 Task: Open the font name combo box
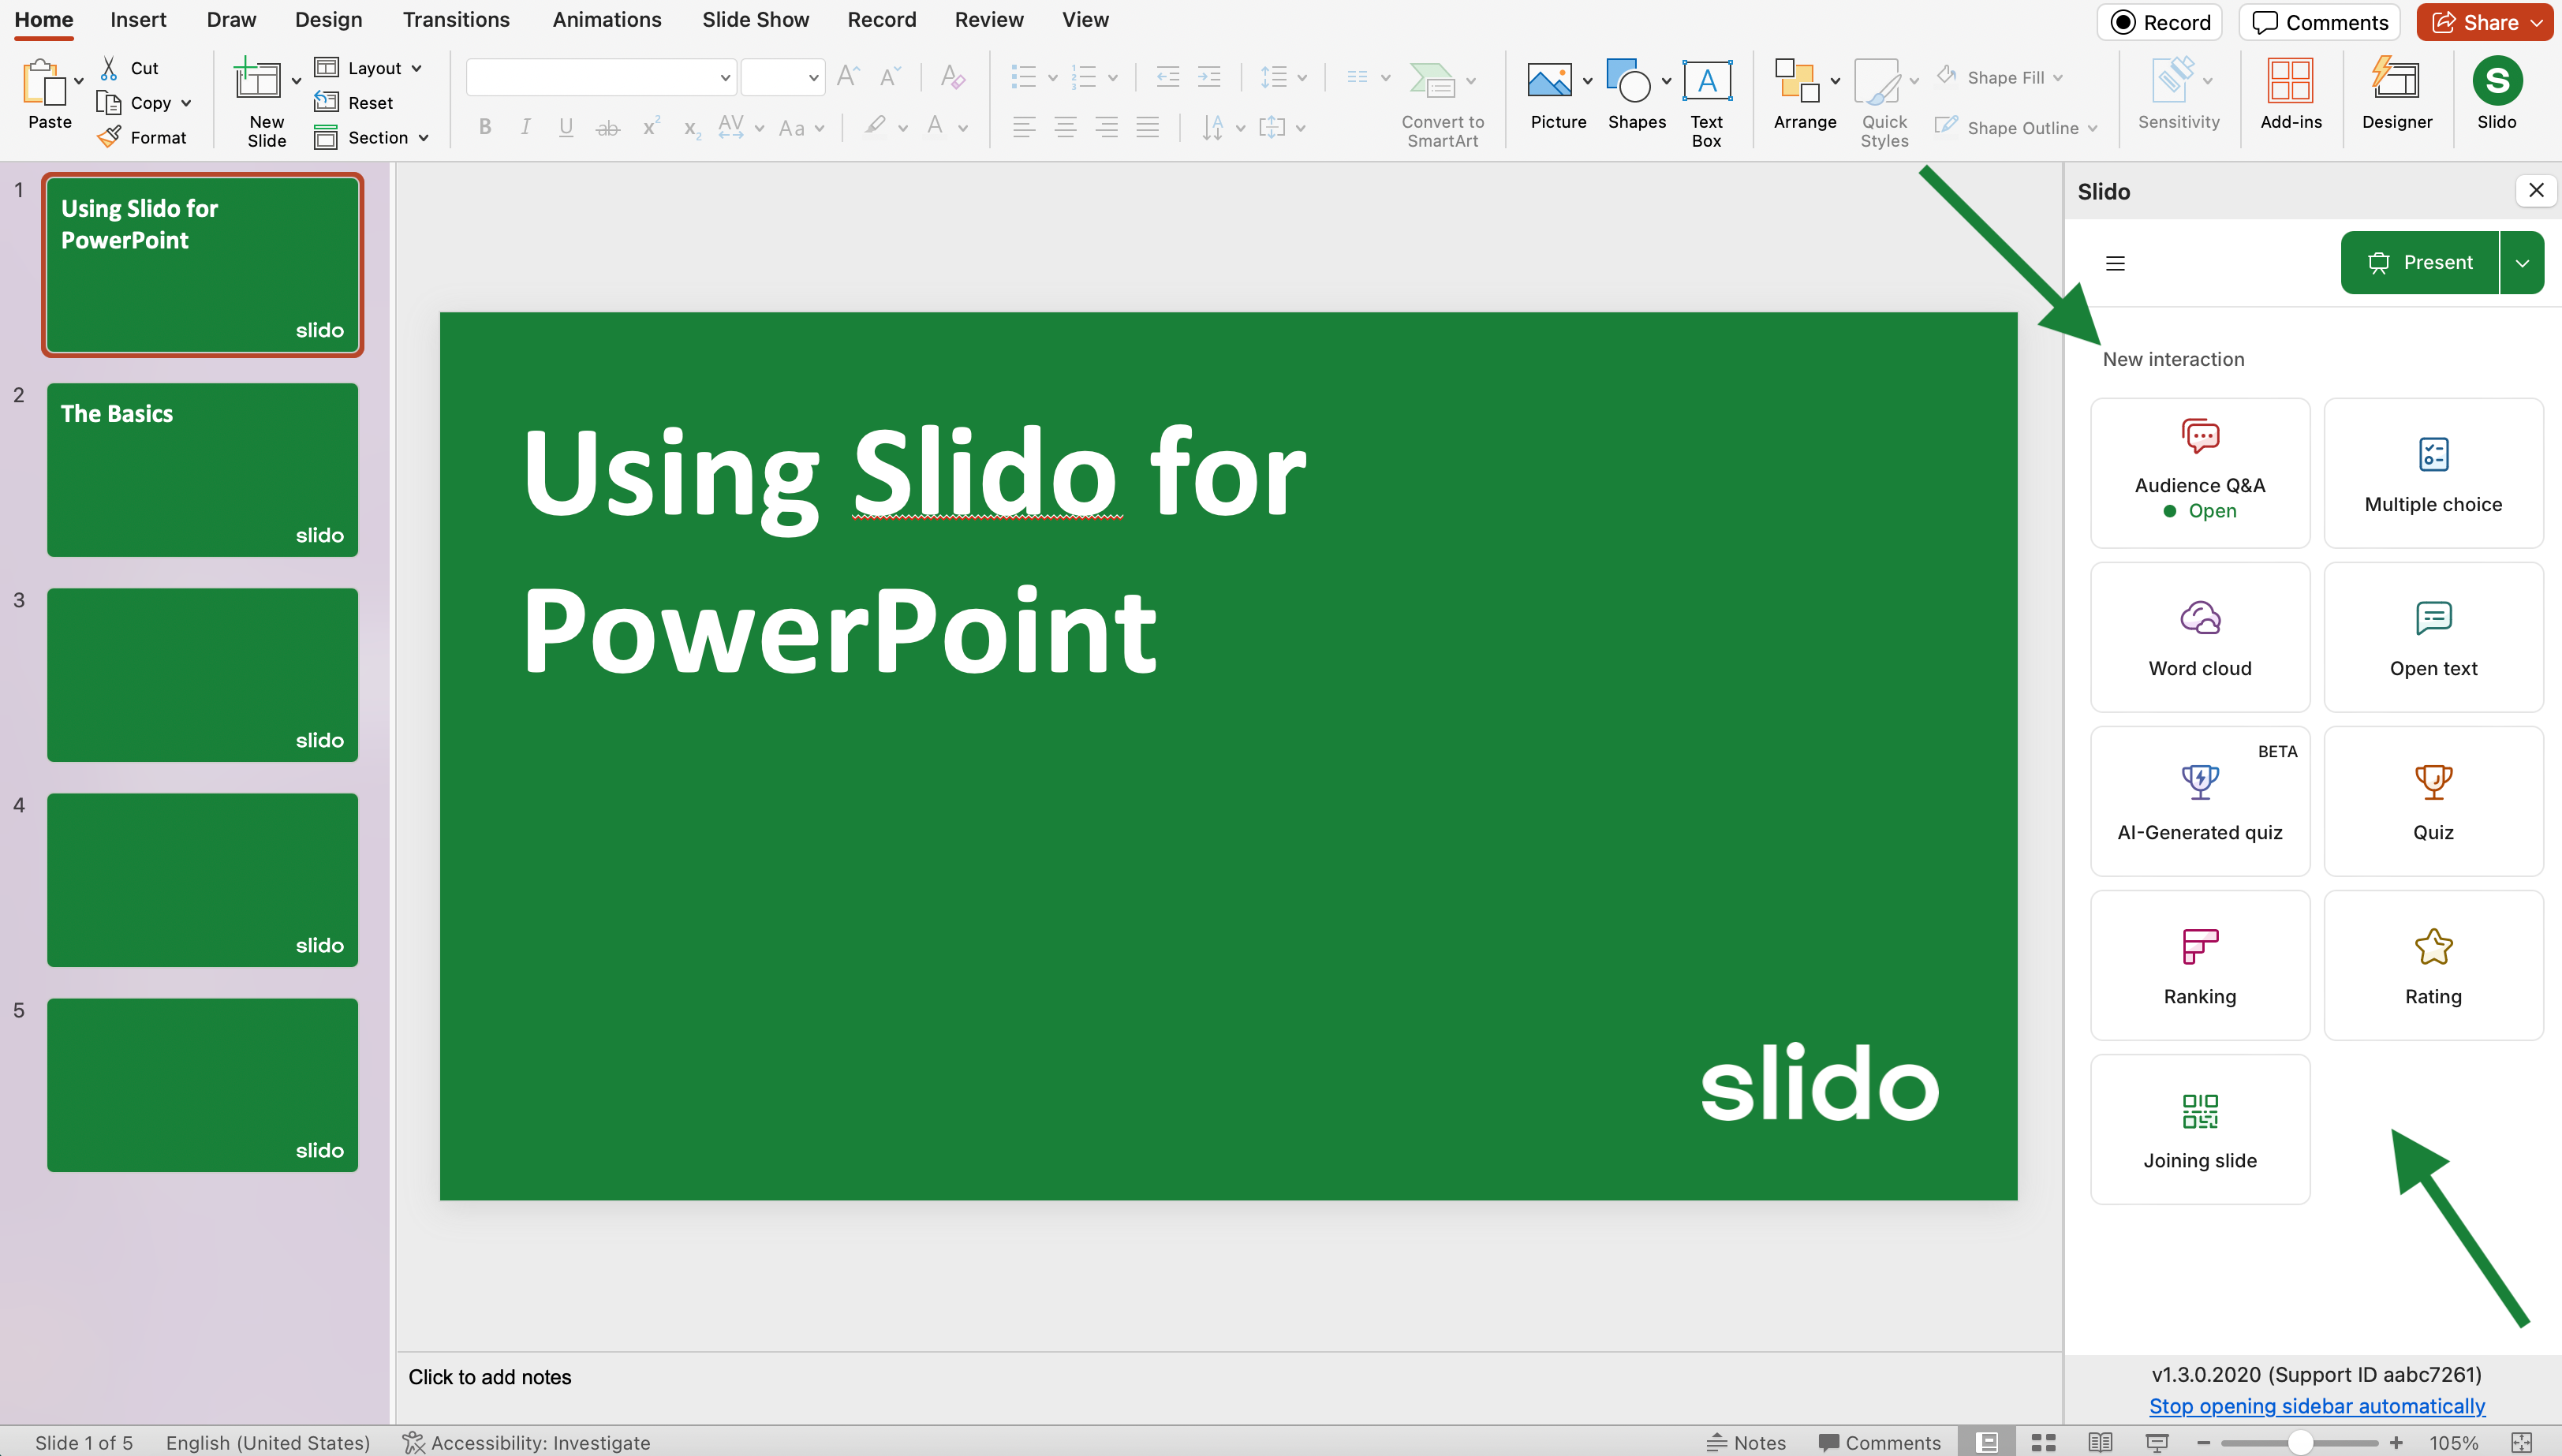coord(602,77)
